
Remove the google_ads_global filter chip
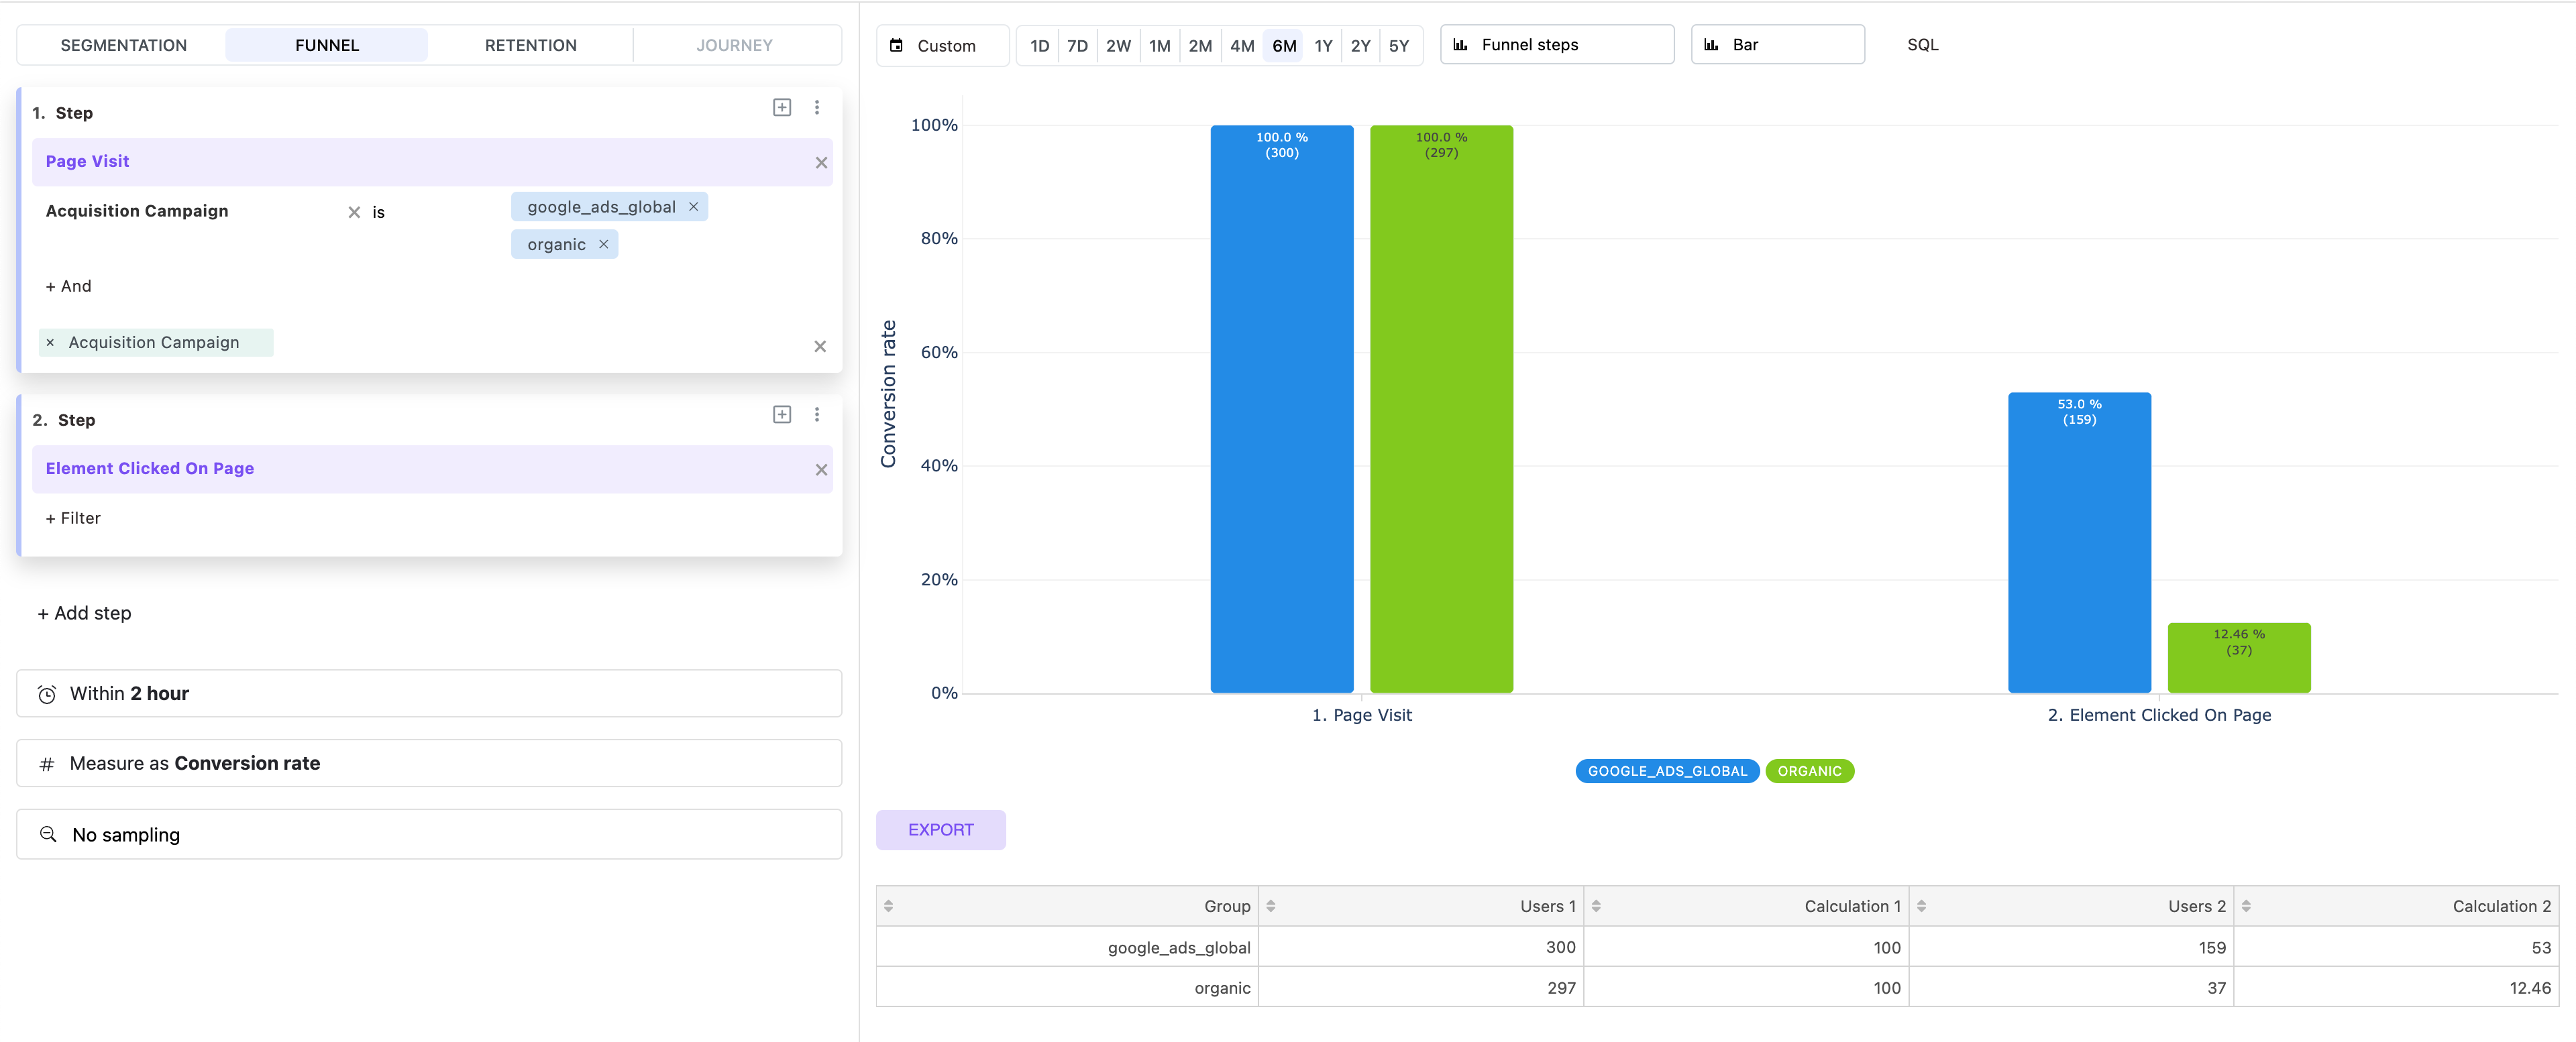[693, 207]
